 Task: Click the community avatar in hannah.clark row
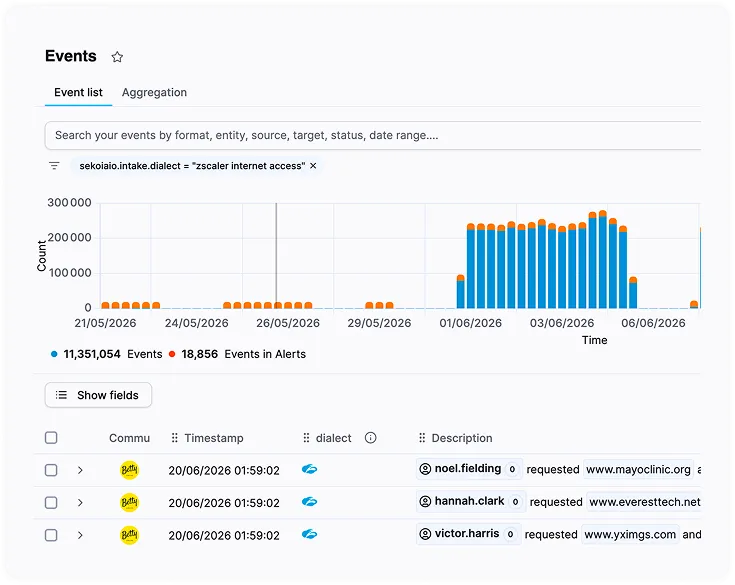(x=129, y=502)
